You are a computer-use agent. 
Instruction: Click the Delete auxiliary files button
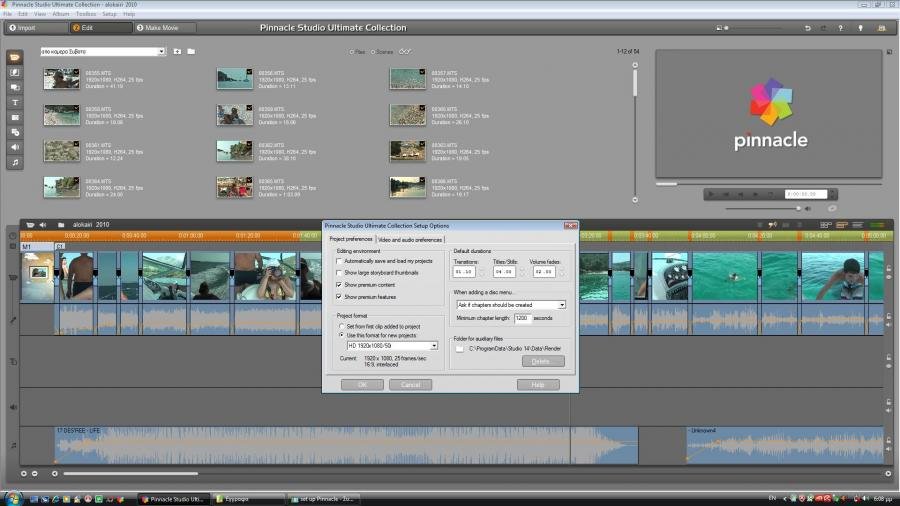point(543,361)
